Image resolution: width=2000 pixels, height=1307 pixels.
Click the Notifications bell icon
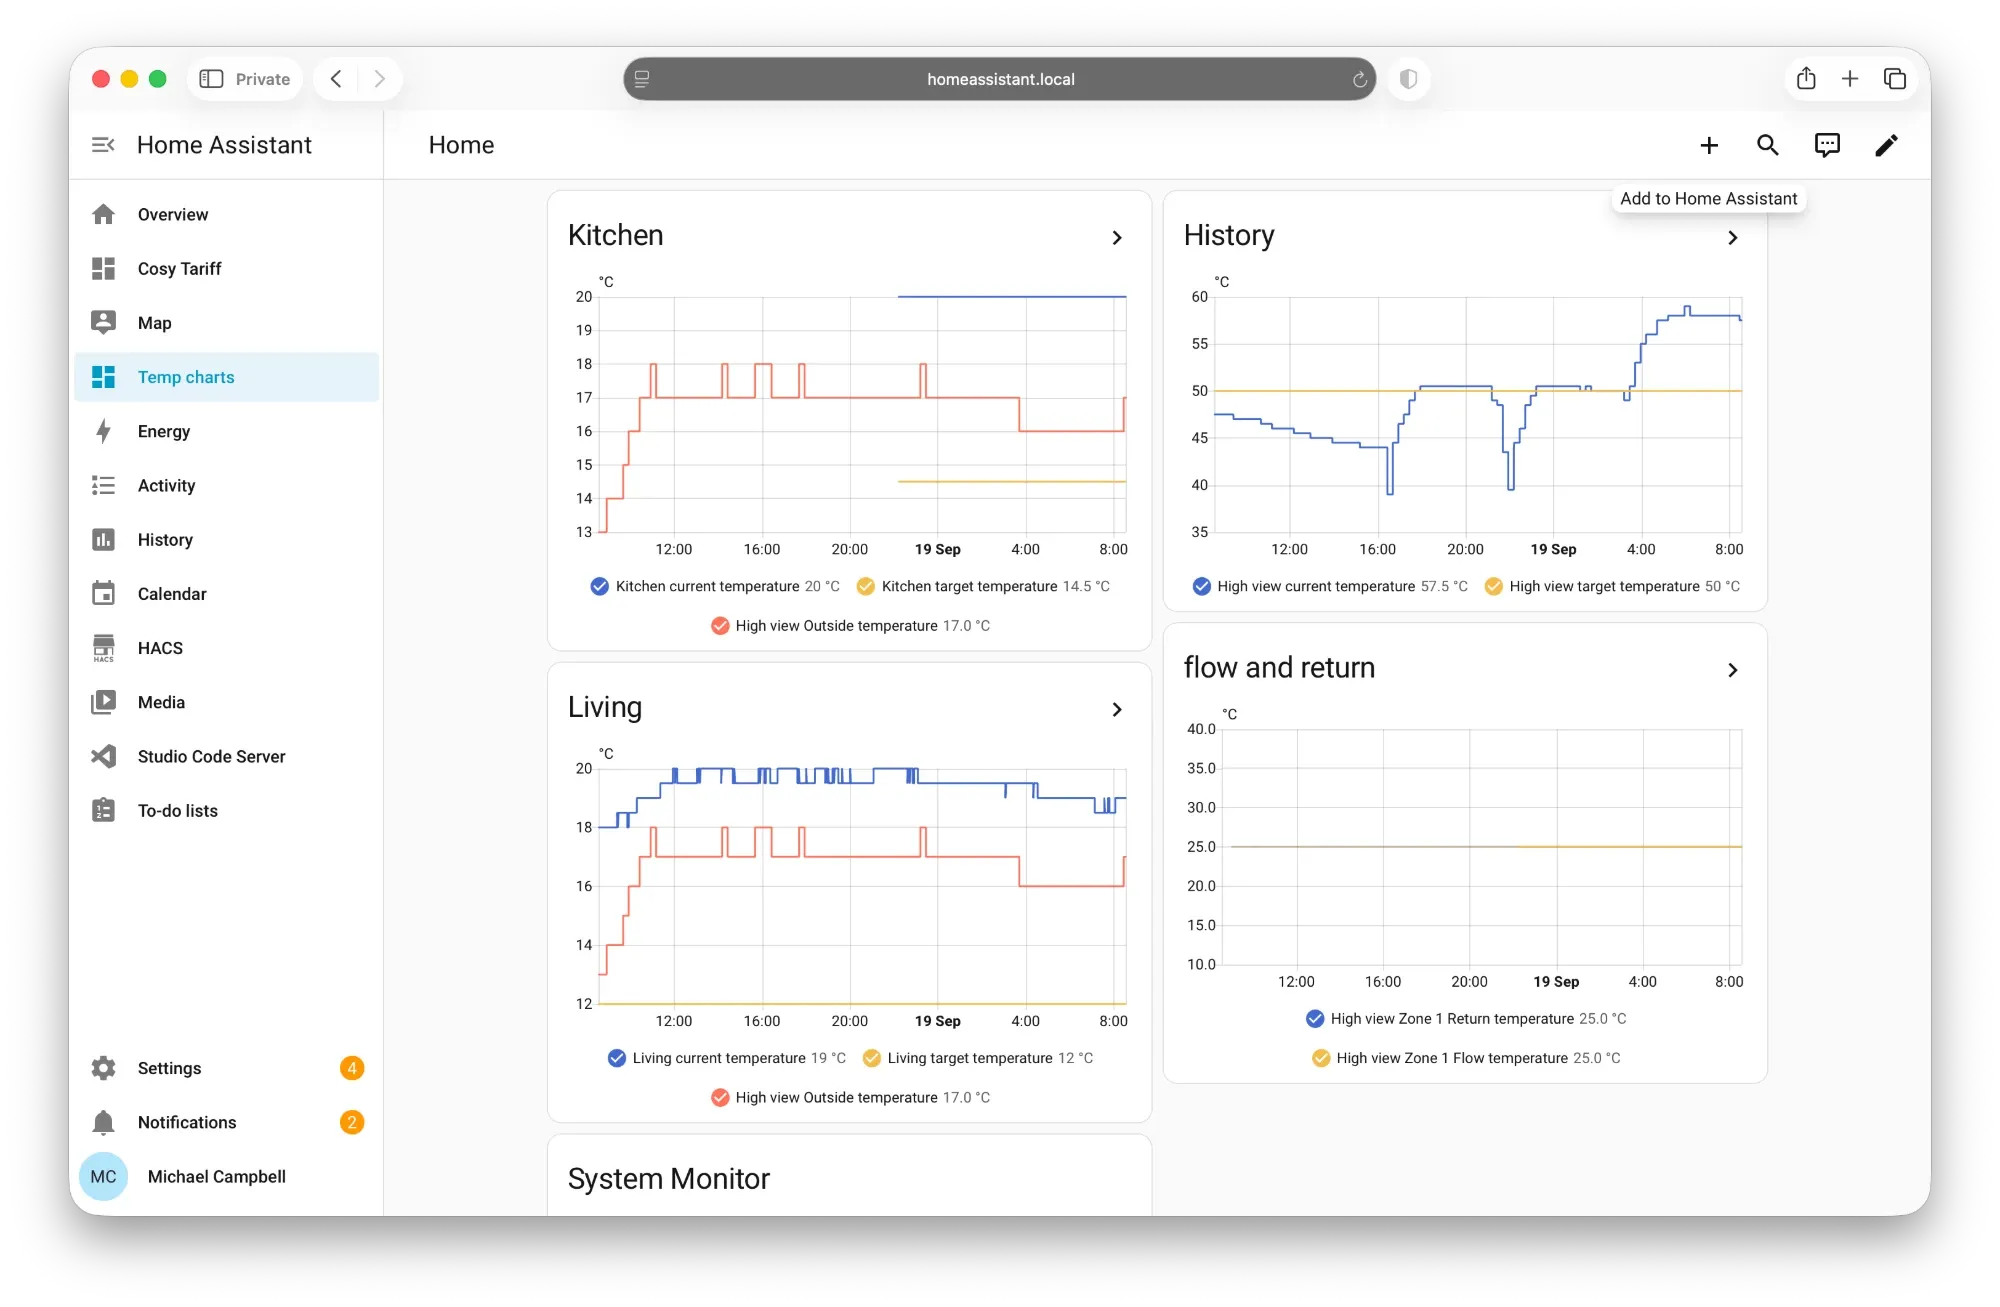coord(103,1122)
